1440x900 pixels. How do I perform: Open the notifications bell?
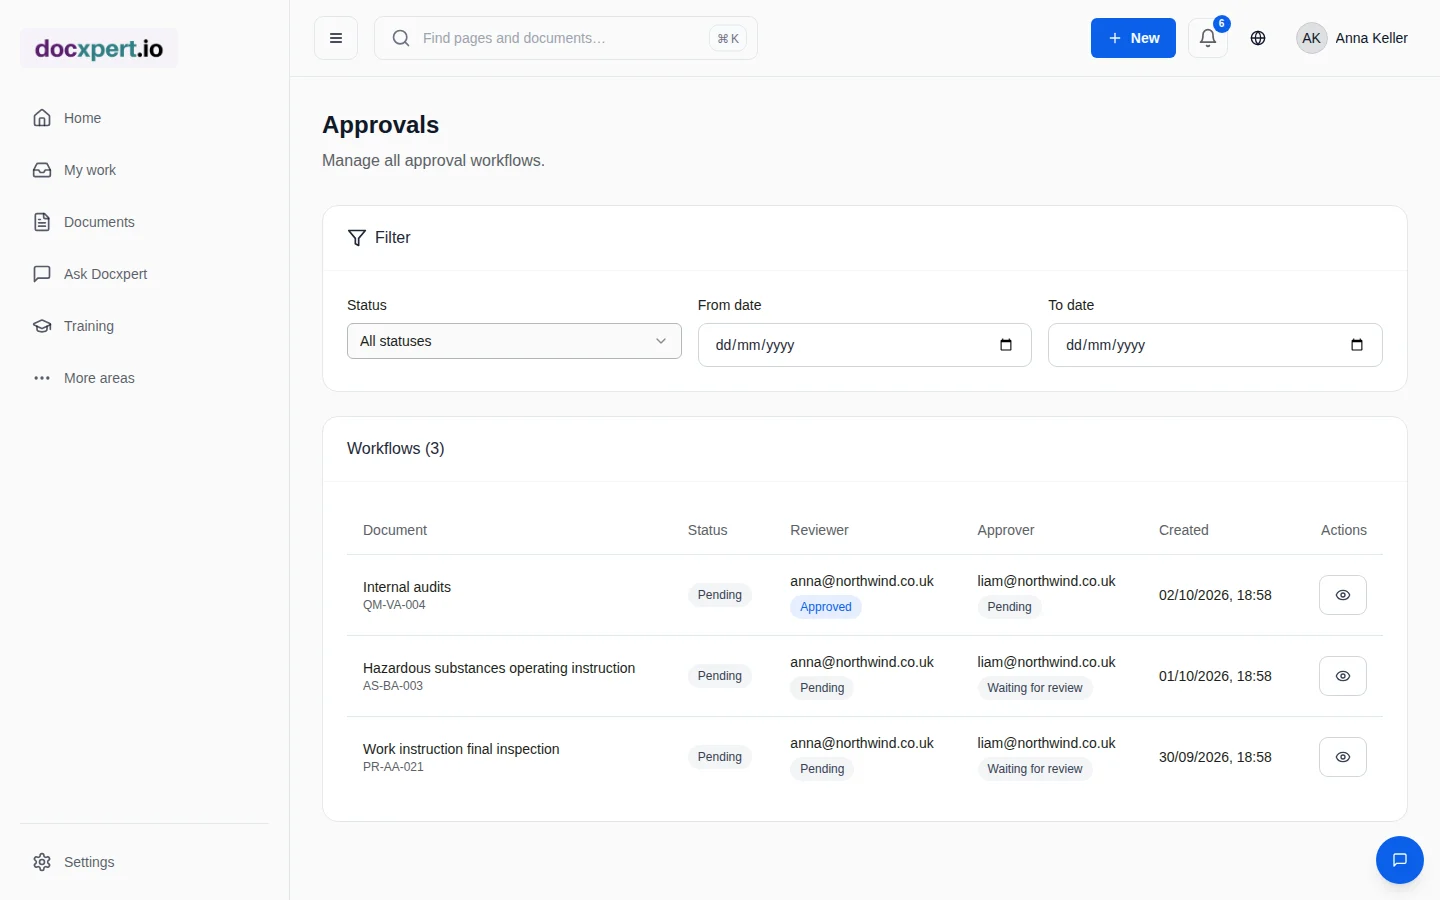click(x=1208, y=38)
